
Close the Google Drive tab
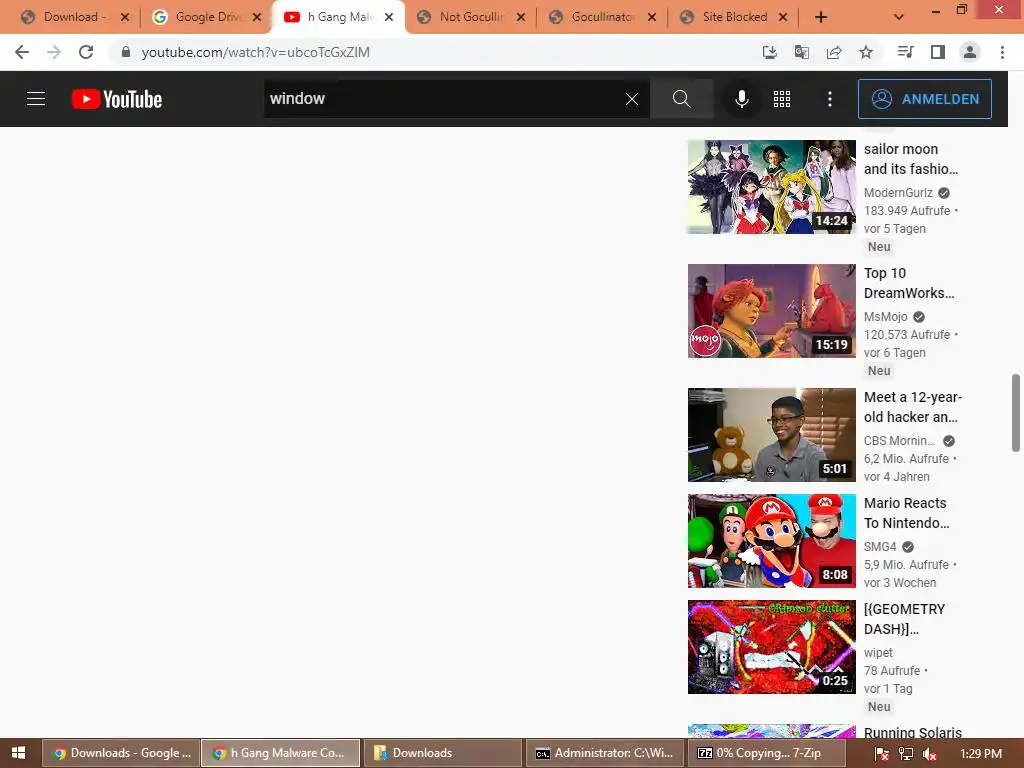click(x=257, y=17)
